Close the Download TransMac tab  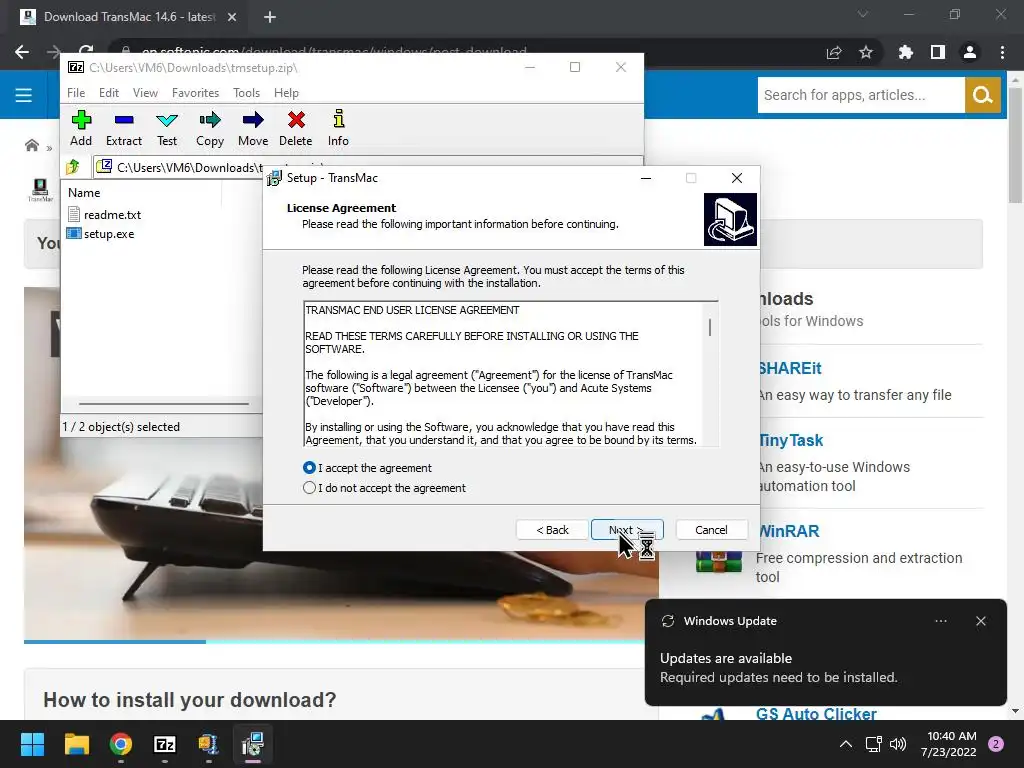232,17
